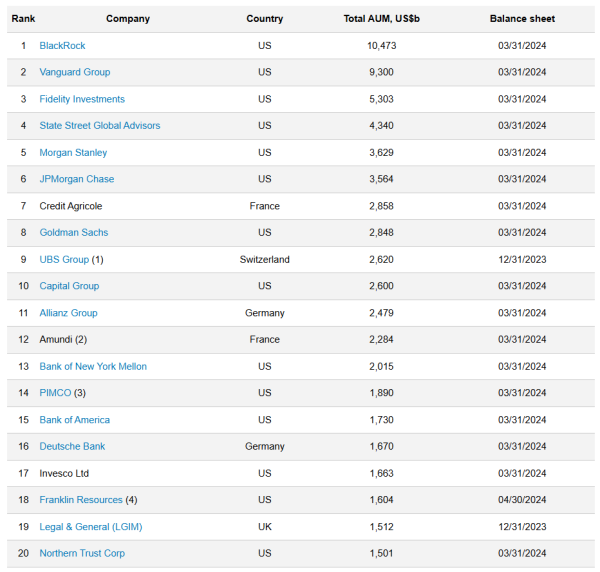The width and height of the screenshot is (600, 572).
Task: Open the Bank of America link
Action: pos(74,420)
